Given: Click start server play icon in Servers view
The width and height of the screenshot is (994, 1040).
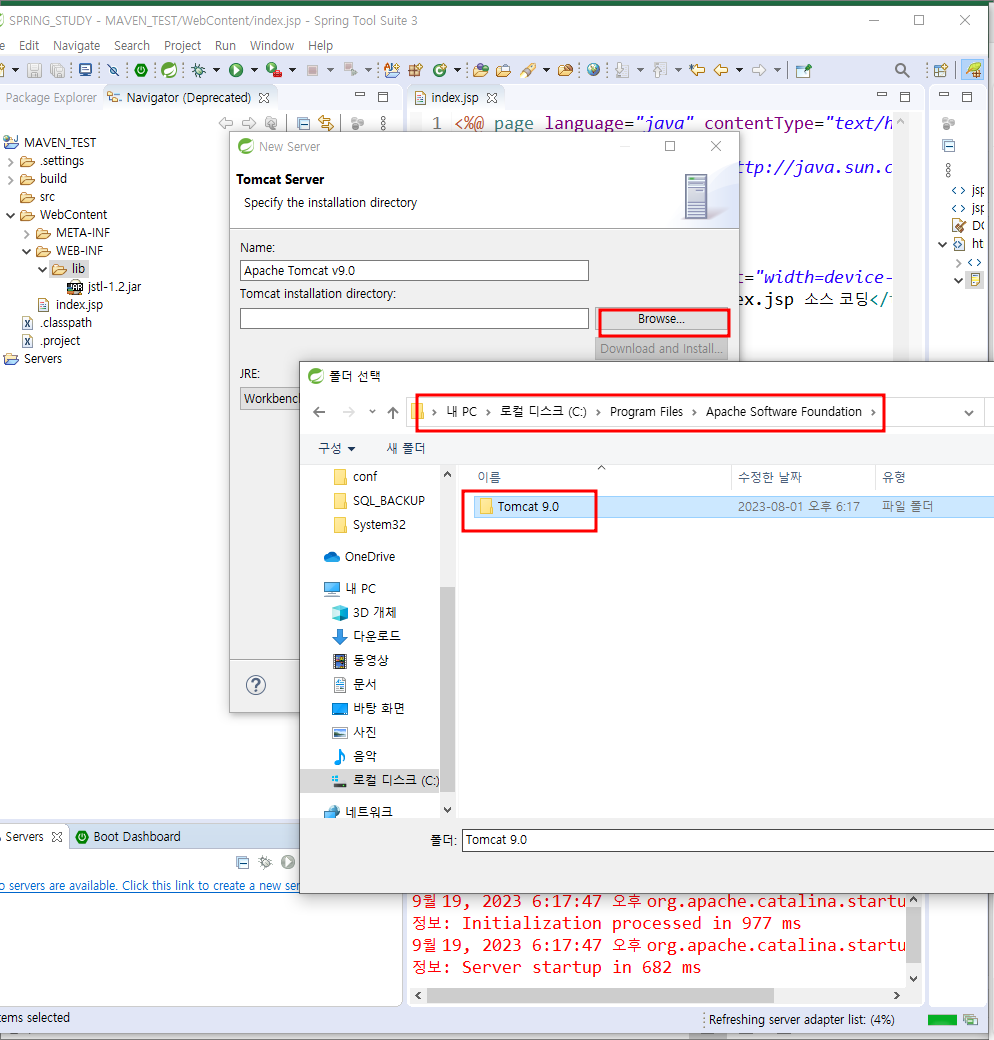Looking at the screenshot, I should (288, 862).
